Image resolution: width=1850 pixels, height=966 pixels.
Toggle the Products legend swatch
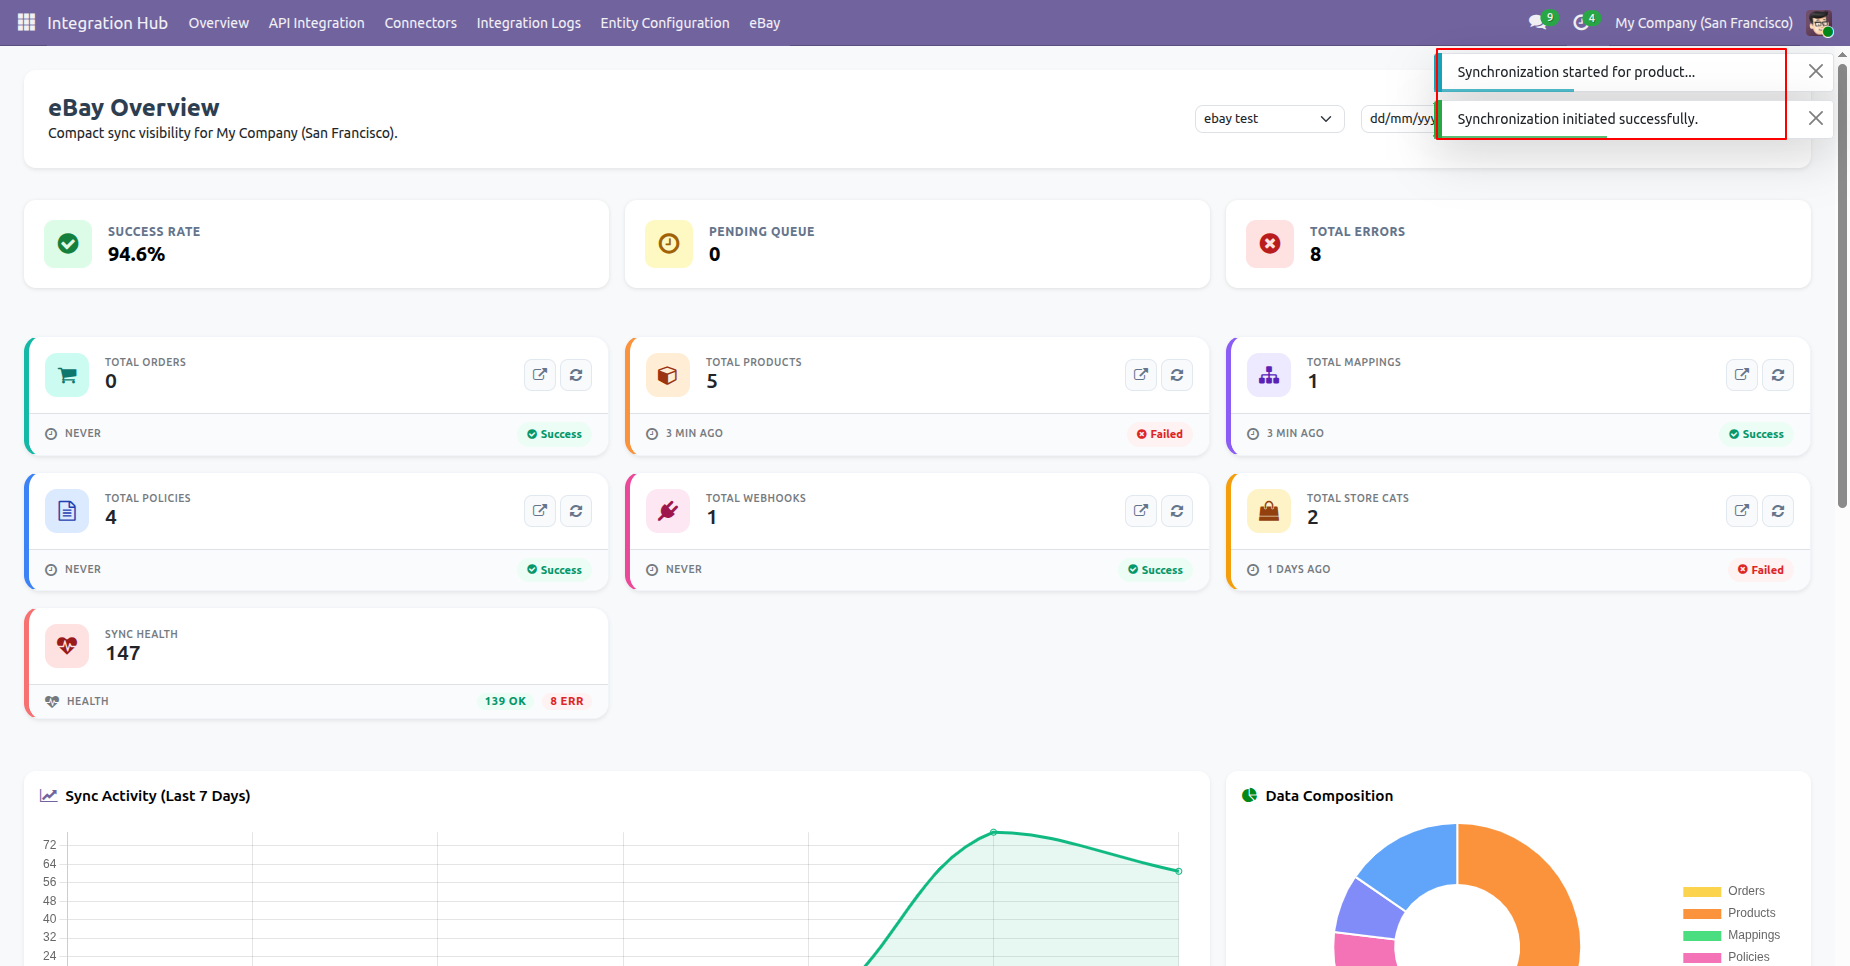pyautogui.click(x=1701, y=914)
